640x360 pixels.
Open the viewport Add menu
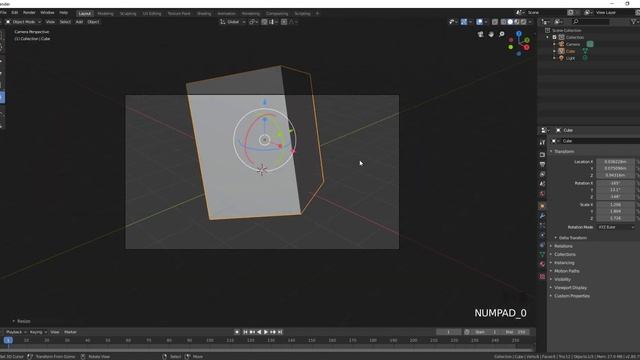pos(79,22)
